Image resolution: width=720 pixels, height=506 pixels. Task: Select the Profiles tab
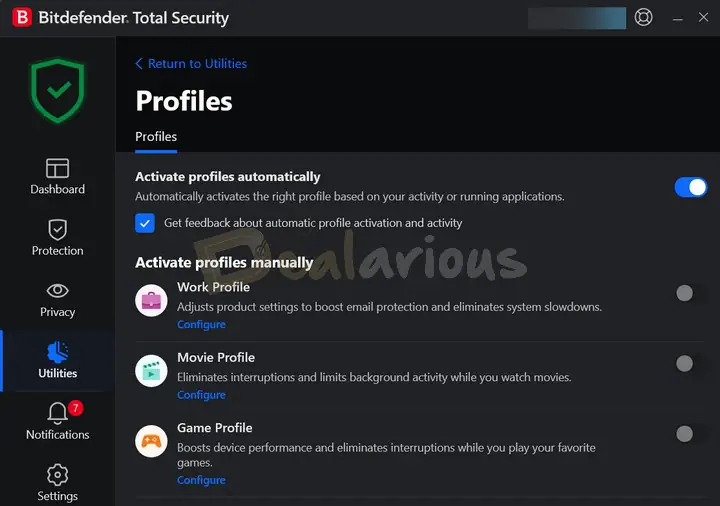[x=156, y=137]
